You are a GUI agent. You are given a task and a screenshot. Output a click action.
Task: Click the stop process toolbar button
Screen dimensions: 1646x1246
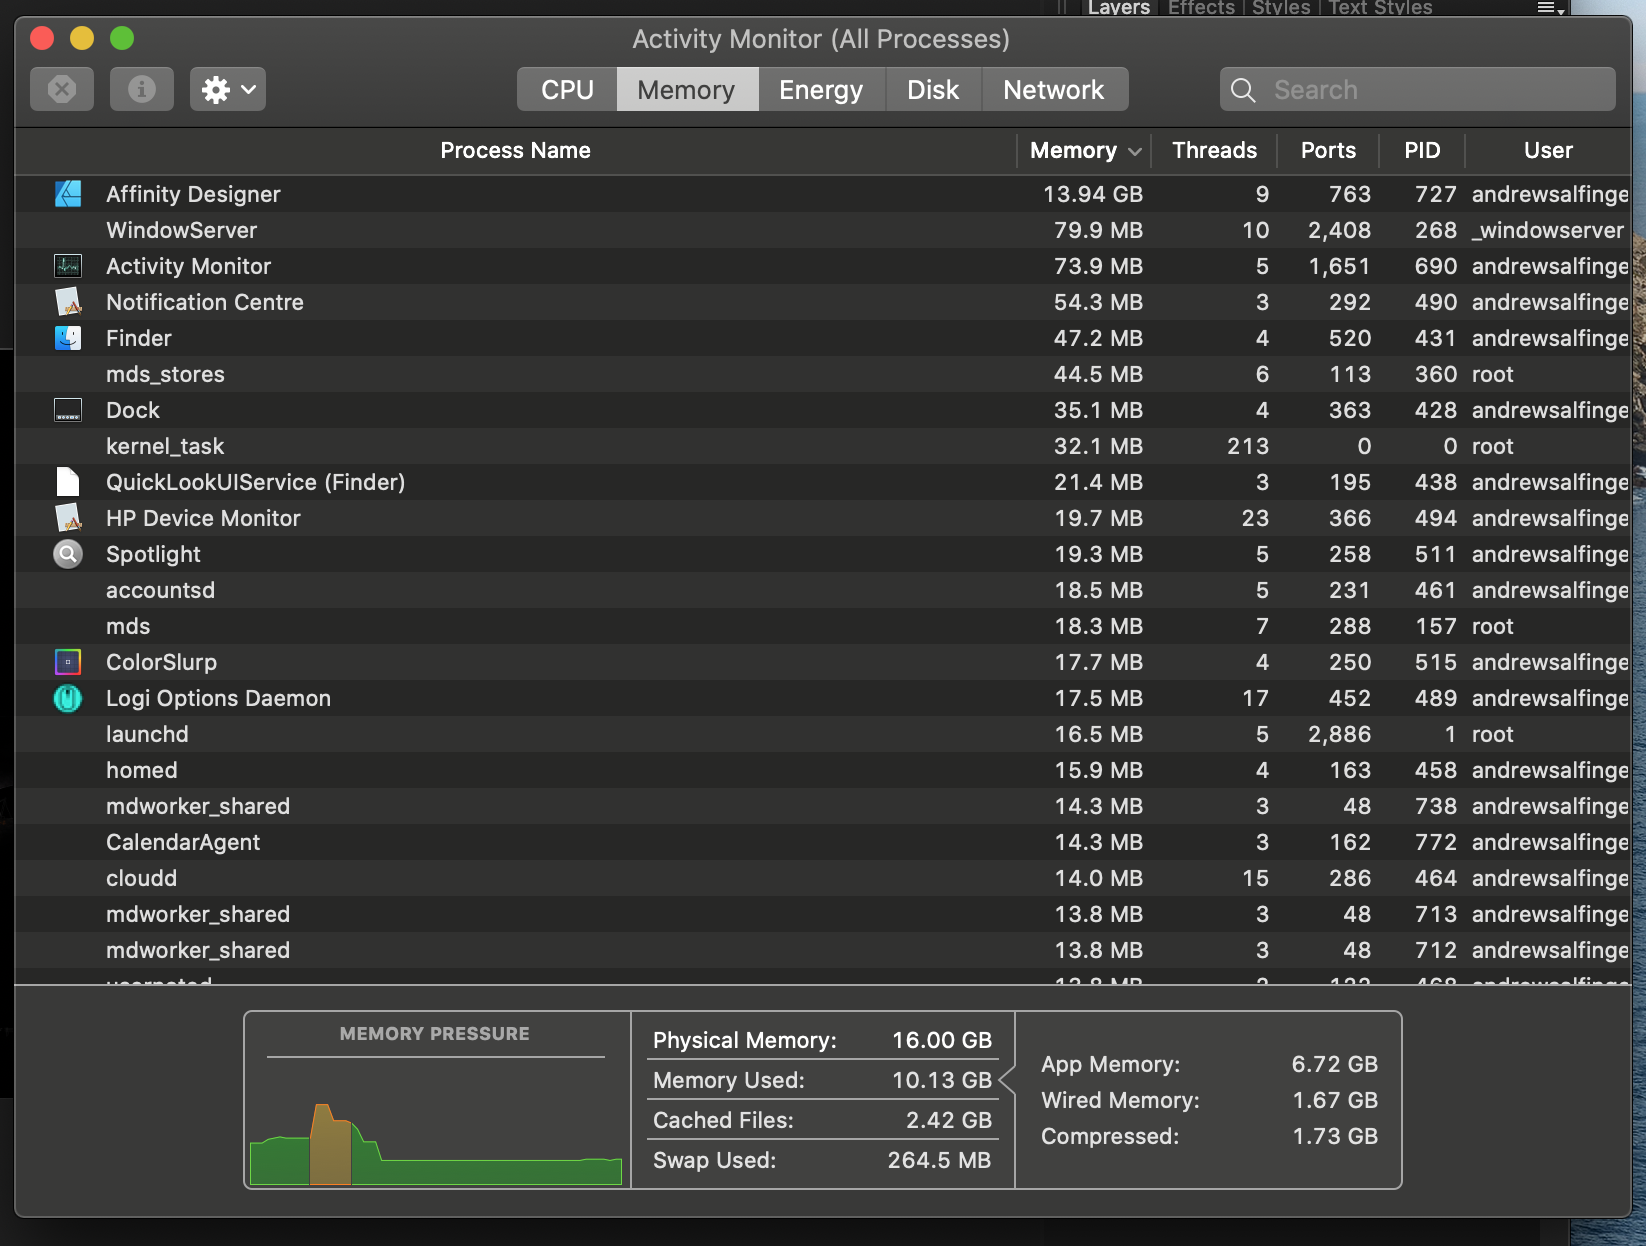(62, 89)
